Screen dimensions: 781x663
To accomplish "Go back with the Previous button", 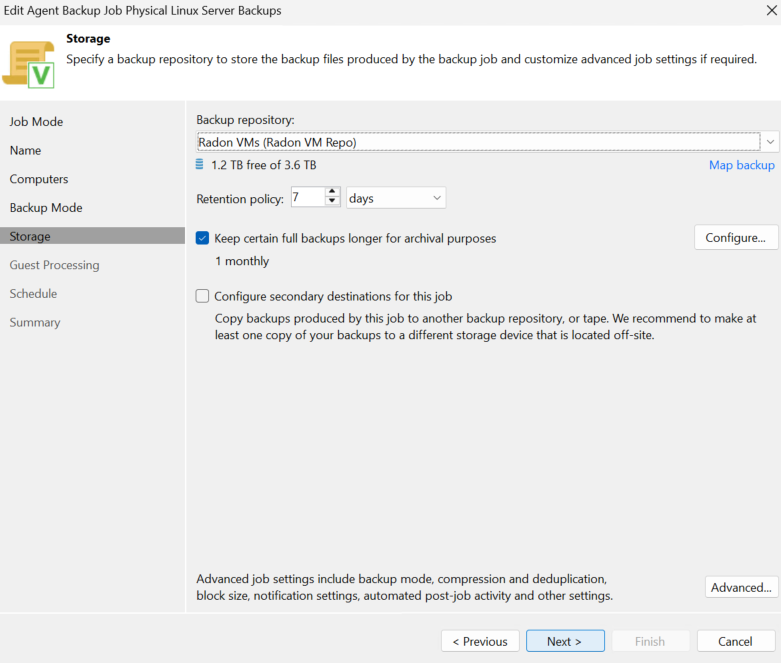I will click(x=480, y=641).
